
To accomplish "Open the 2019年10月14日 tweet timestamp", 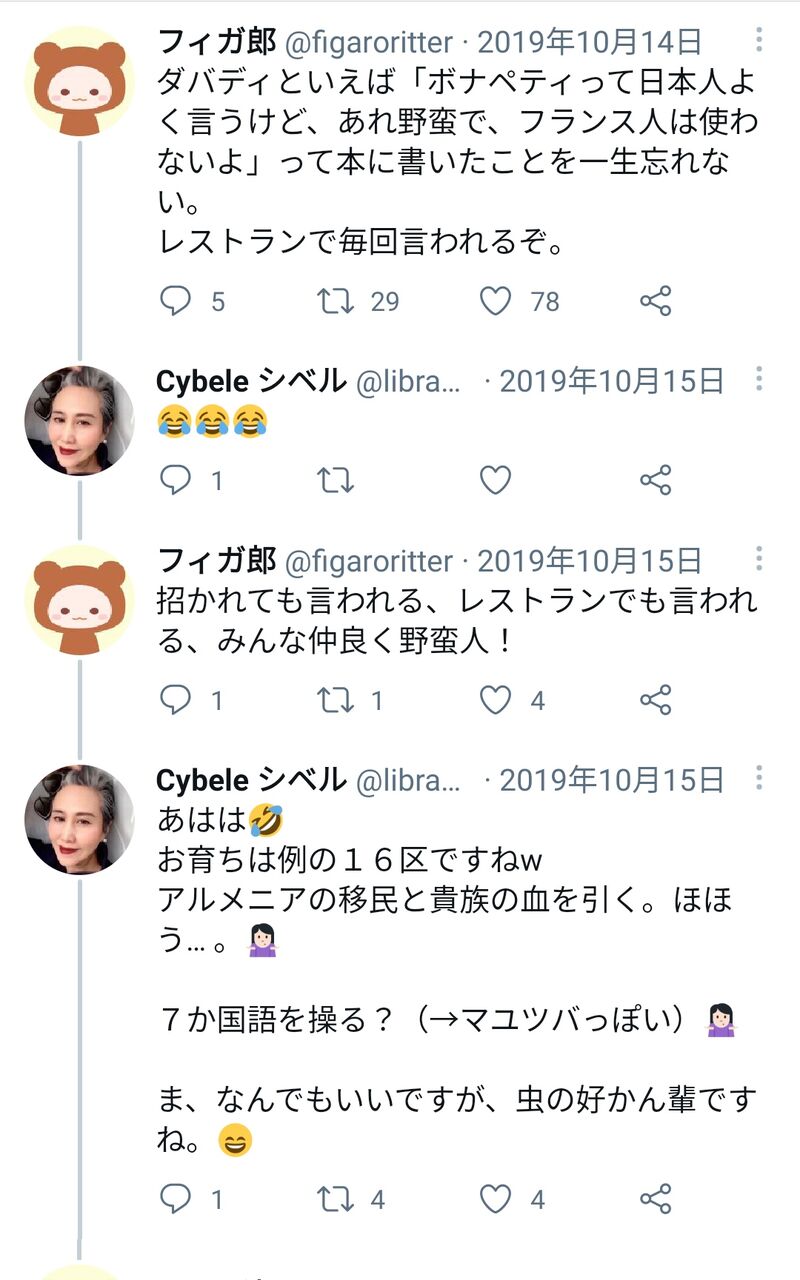I will (x=590, y=42).
